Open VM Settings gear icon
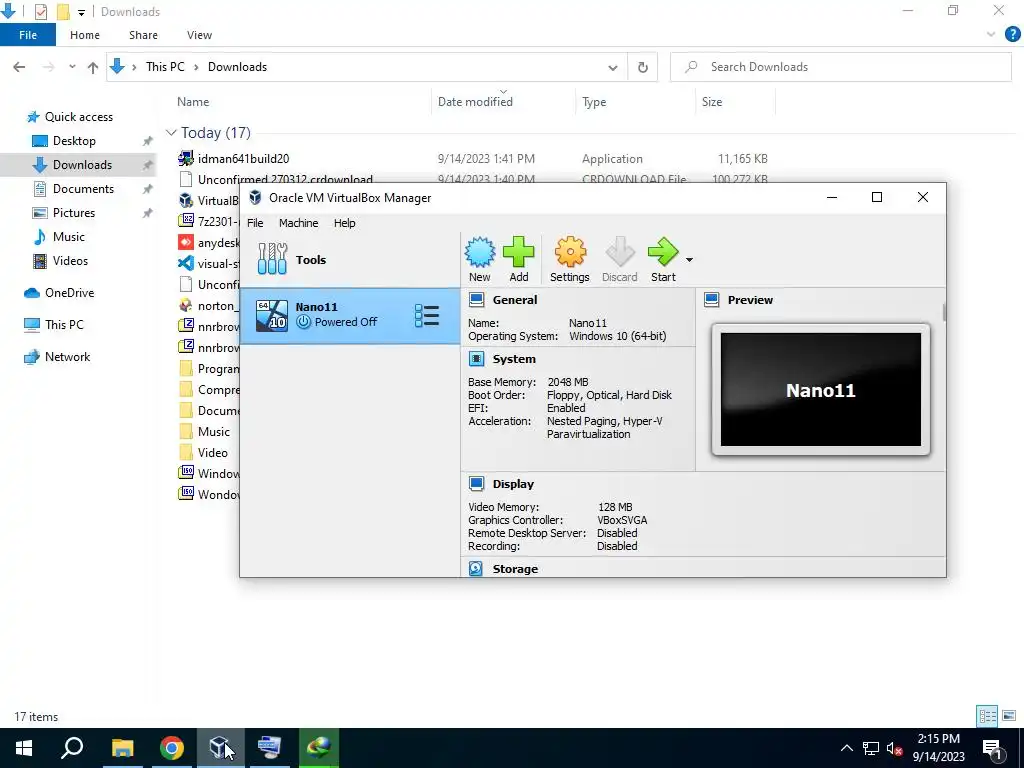This screenshot has height=768, width=1024. click(569, 259)
